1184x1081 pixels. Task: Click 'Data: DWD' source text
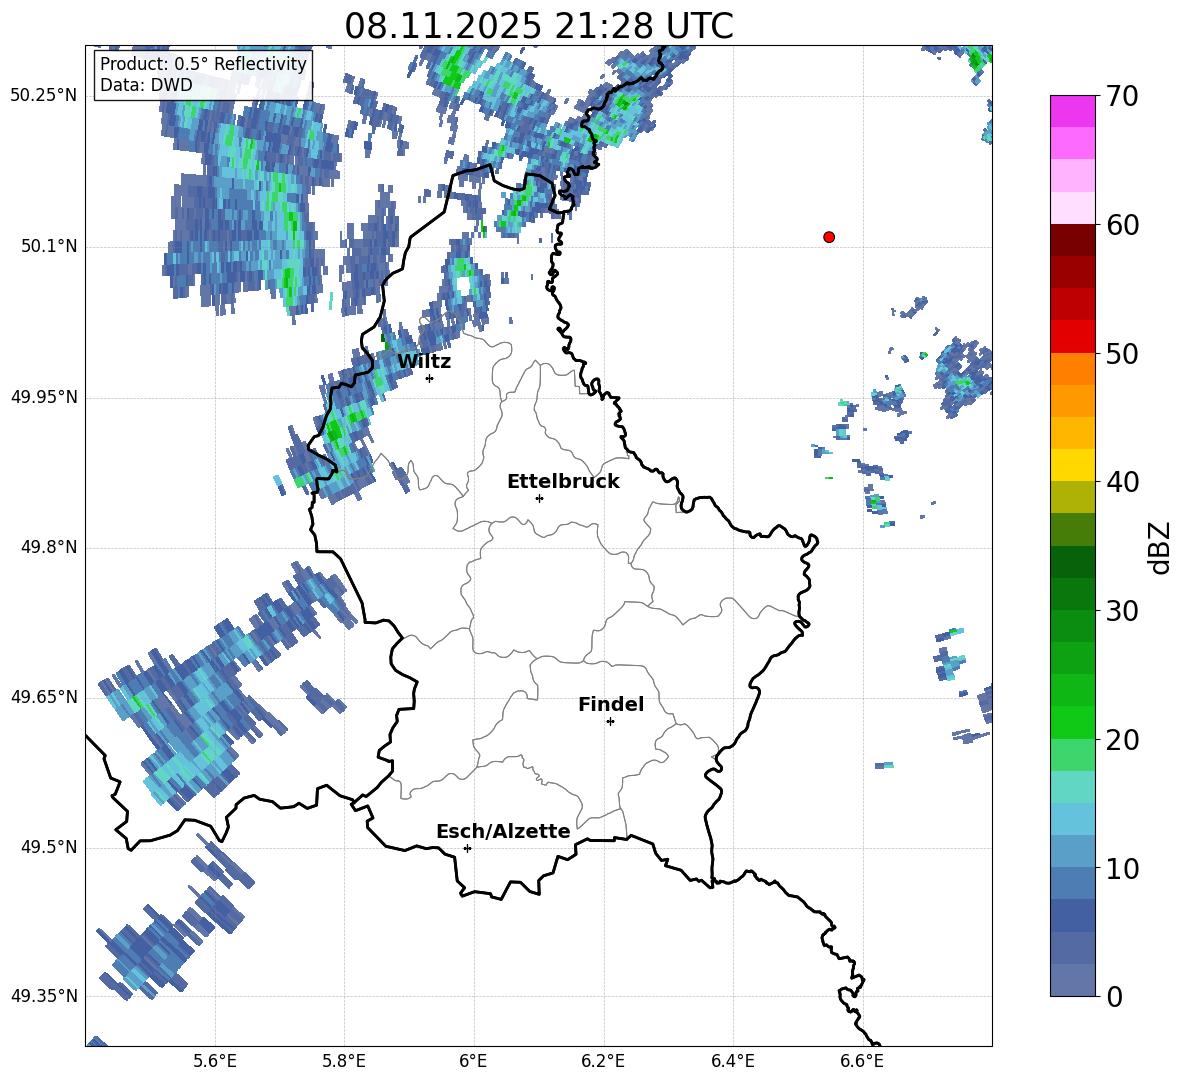click(146, 85)
